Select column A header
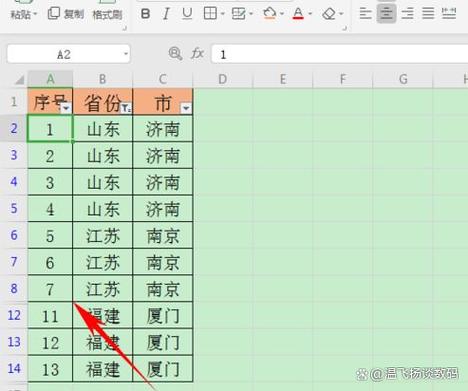 click(x=50, y=79)
